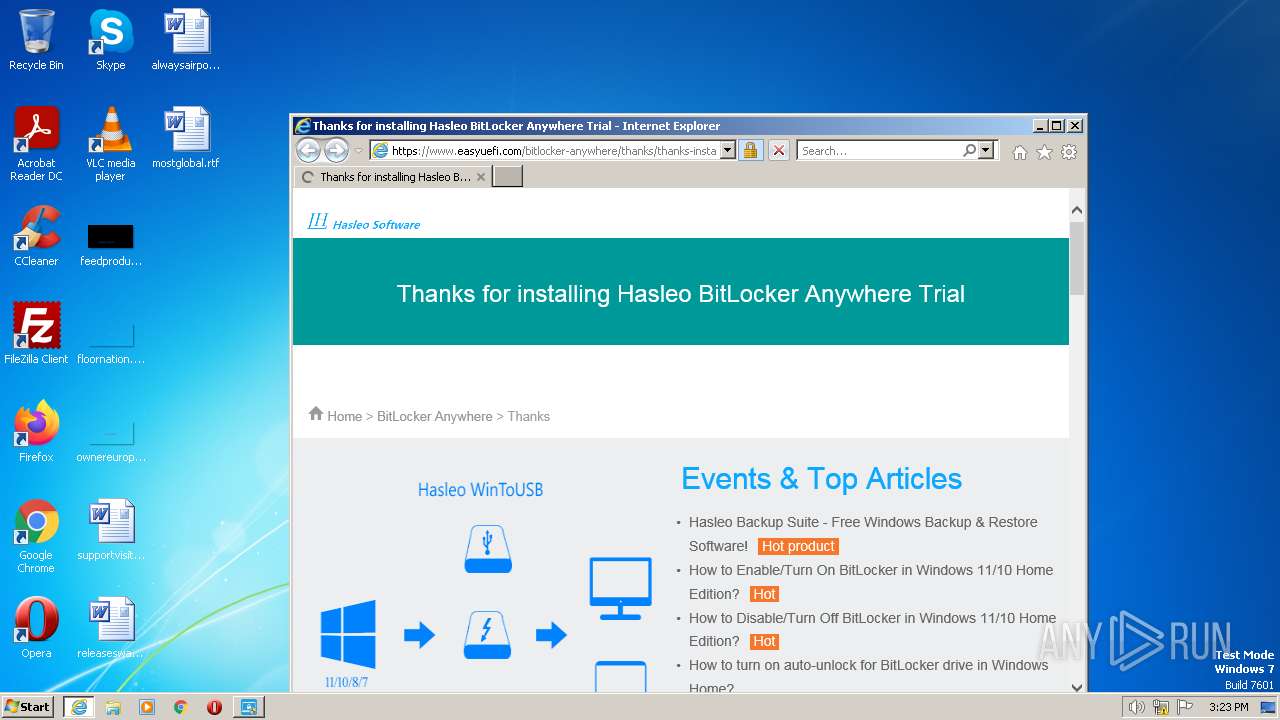The height and width of the screenshot is (720, 1280).
Task: Open the ownereurop desktop file
Action: (110, 440)
